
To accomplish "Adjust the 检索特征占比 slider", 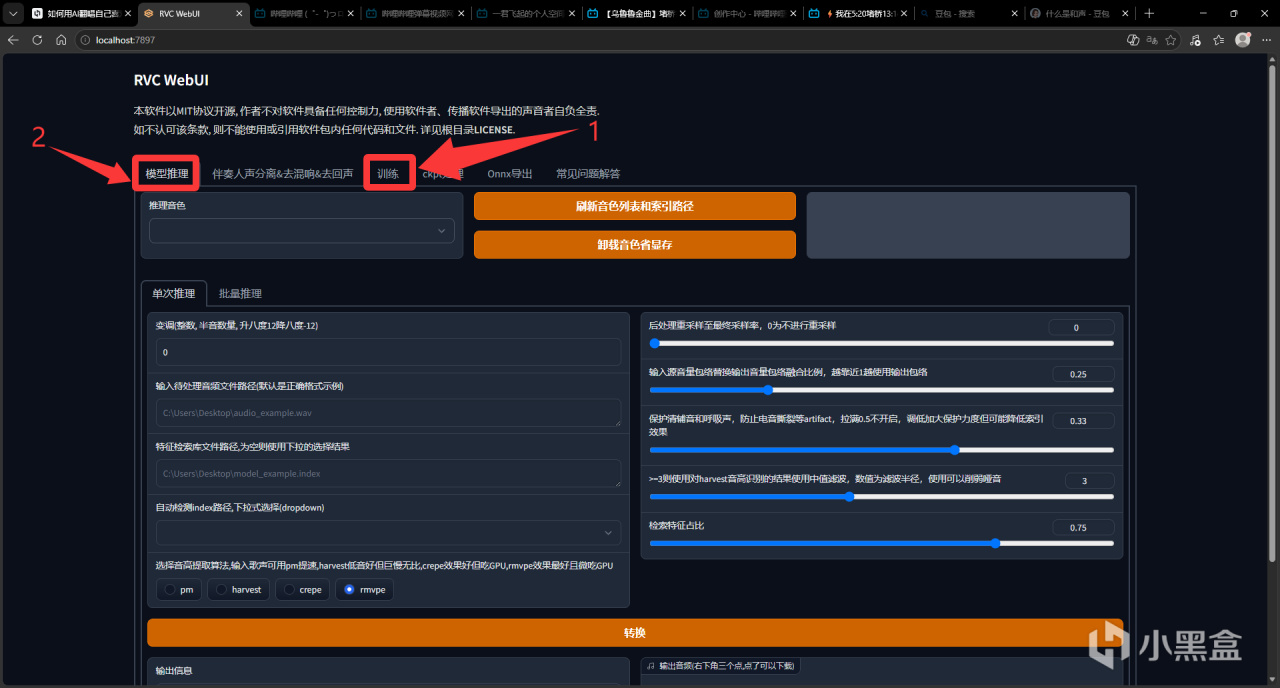I will point(881,543).
